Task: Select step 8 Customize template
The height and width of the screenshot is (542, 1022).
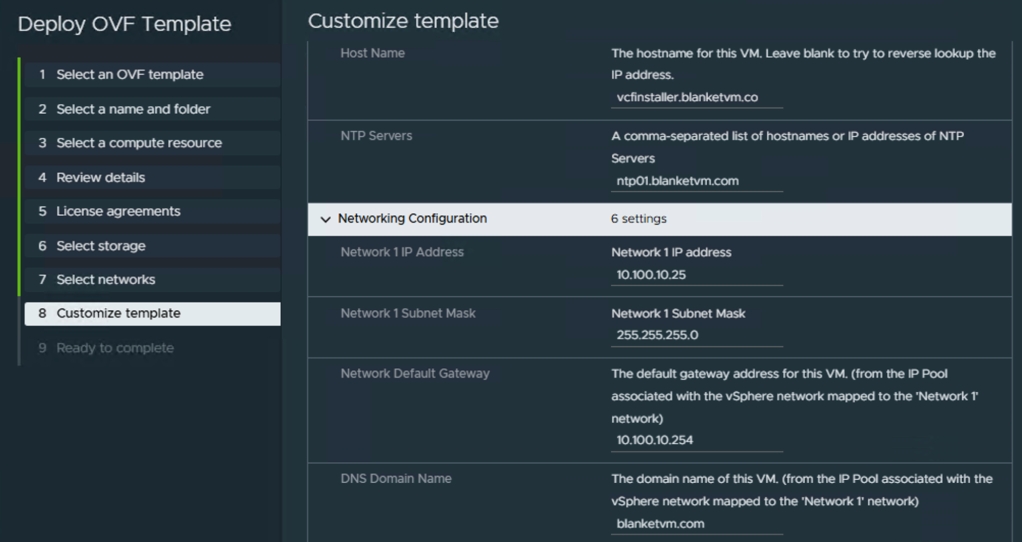Action: click(x=118, y=313)
